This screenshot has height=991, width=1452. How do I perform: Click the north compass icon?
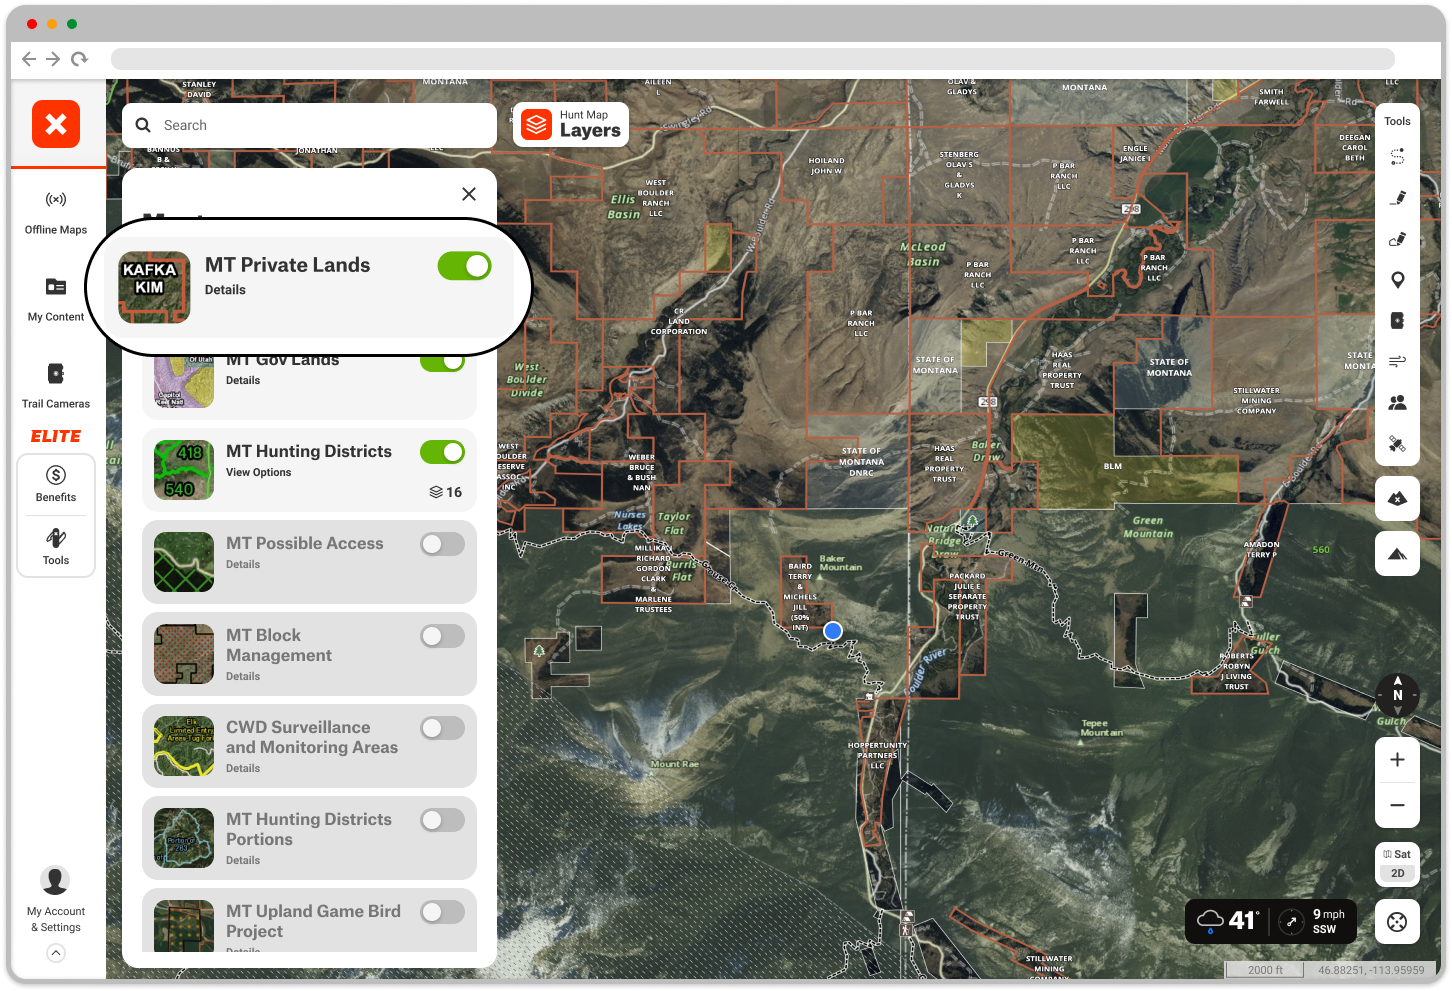point(1397,694)
